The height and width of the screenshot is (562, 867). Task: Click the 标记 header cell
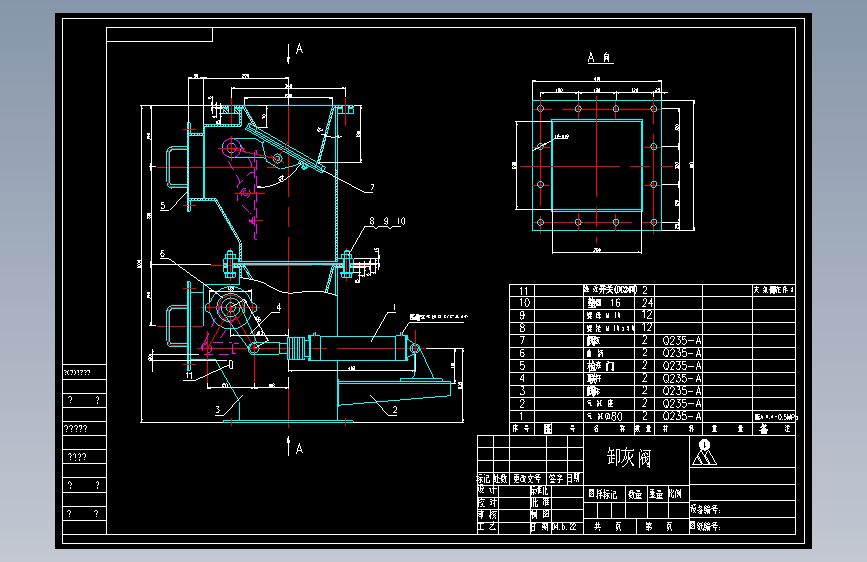coord(484,478)
